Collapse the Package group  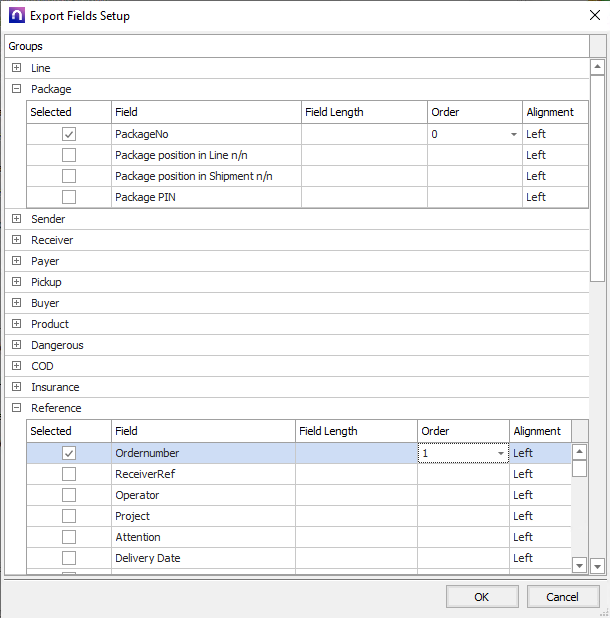[16, 89]
